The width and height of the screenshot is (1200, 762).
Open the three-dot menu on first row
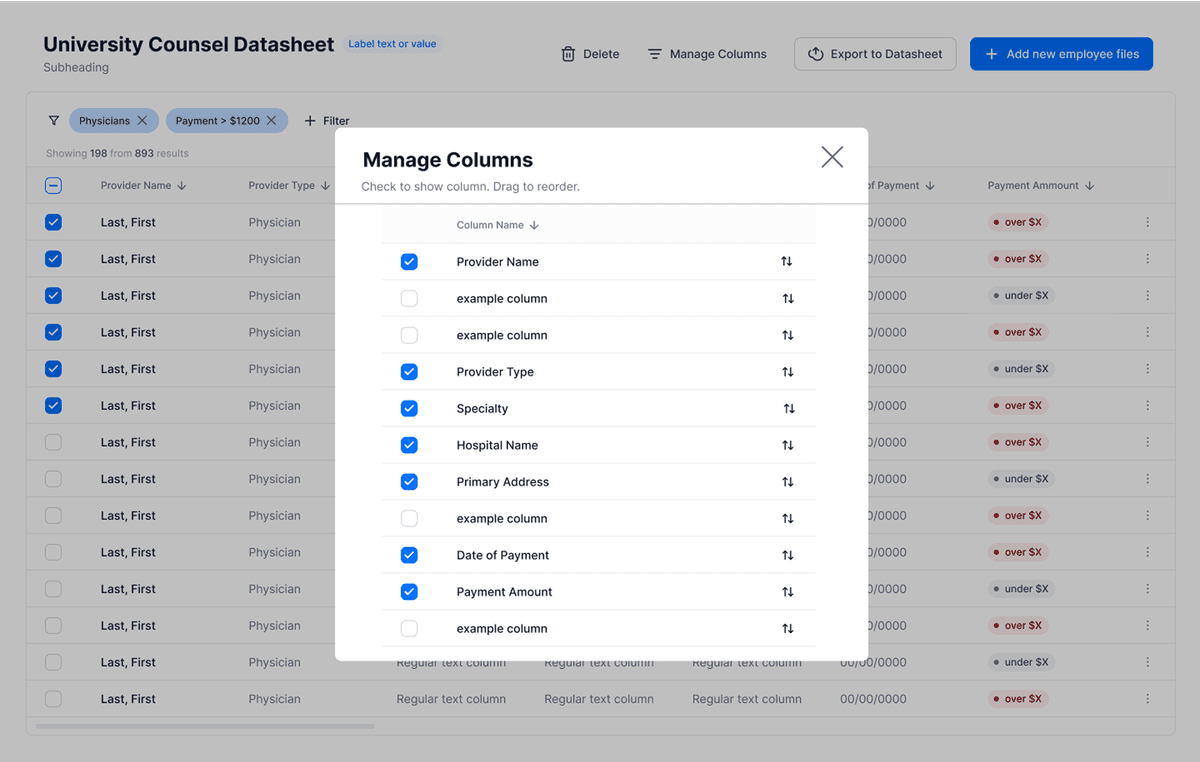1147,223
